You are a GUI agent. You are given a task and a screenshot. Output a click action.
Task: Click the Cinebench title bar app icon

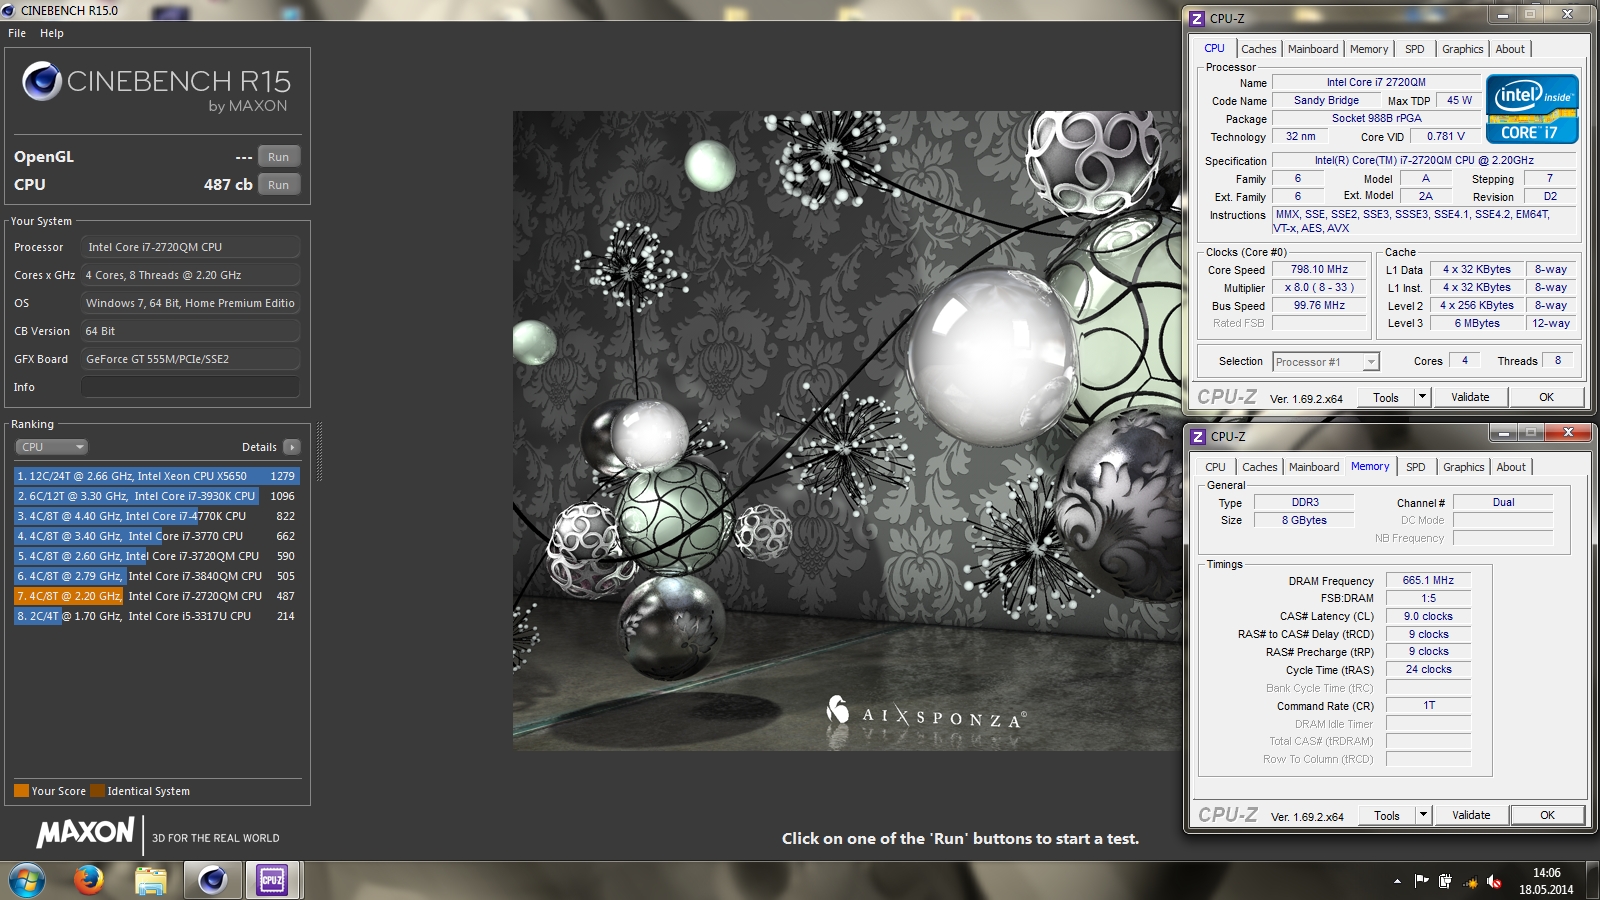[8, 10]
